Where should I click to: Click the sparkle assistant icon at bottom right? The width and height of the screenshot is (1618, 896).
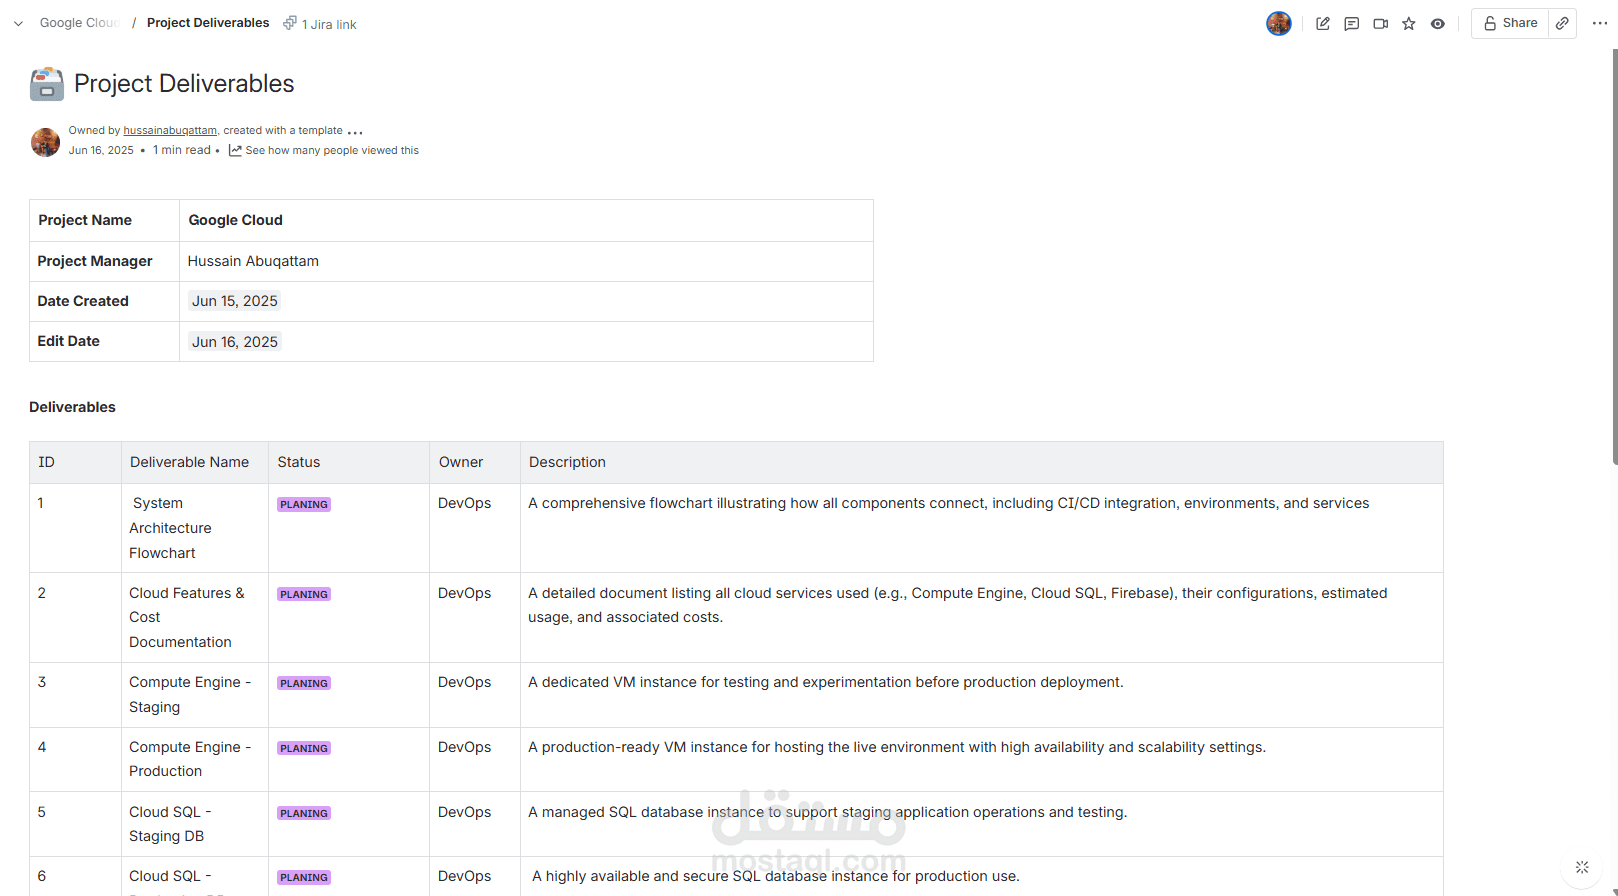click(x=1582, y=867)
